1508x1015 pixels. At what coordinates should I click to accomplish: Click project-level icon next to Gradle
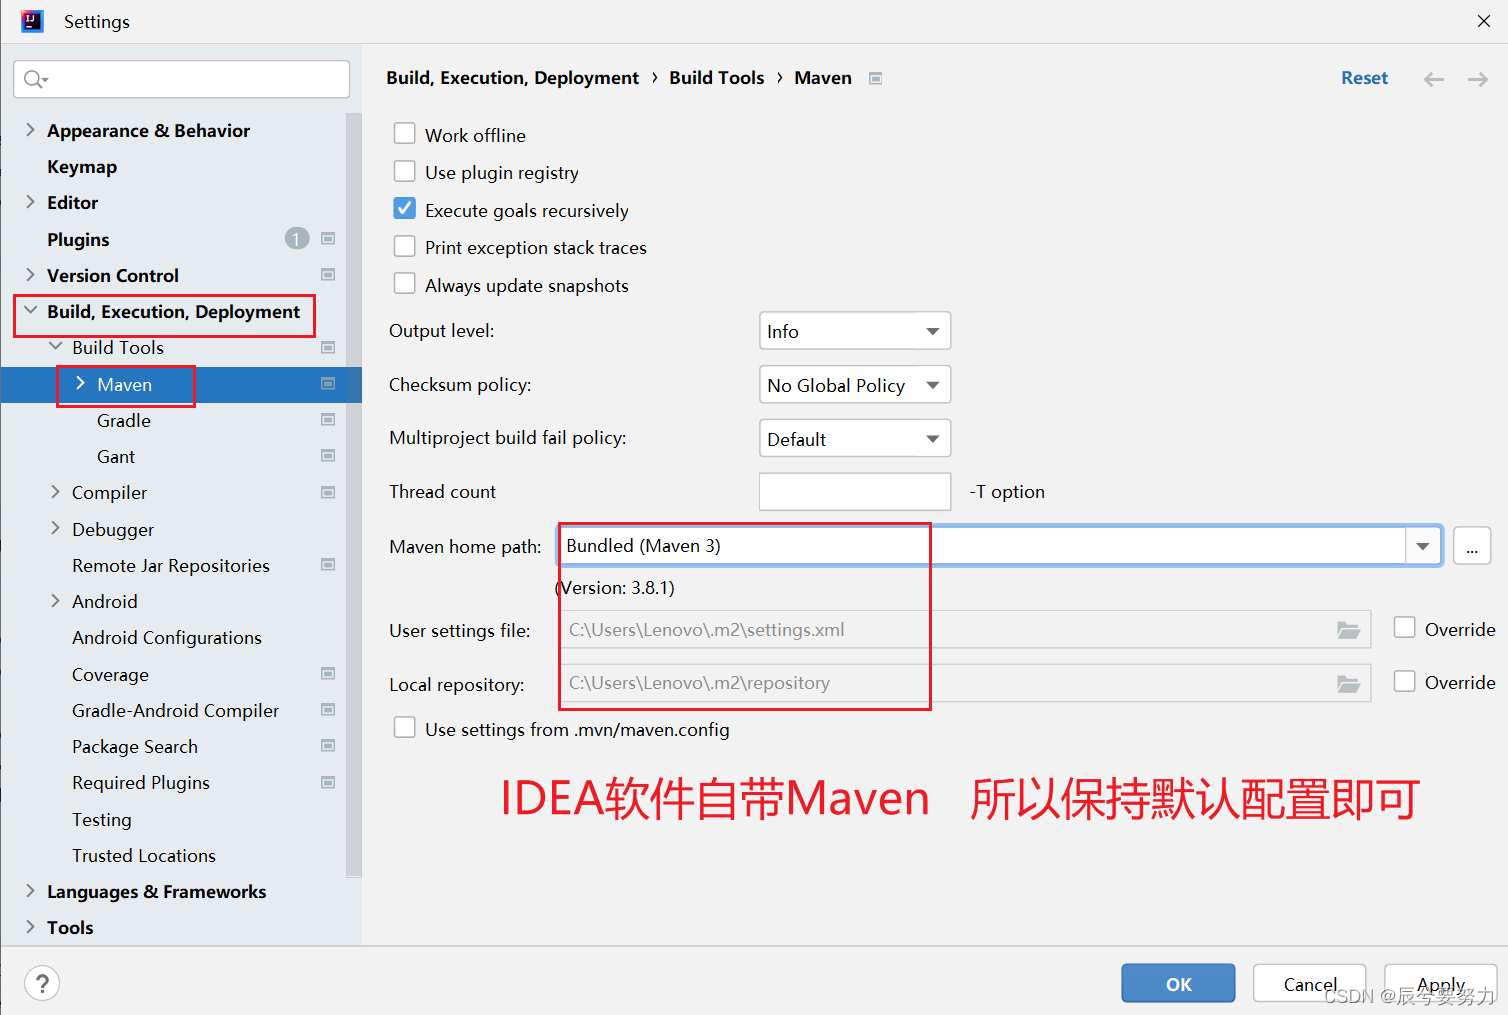click(328, 419)
